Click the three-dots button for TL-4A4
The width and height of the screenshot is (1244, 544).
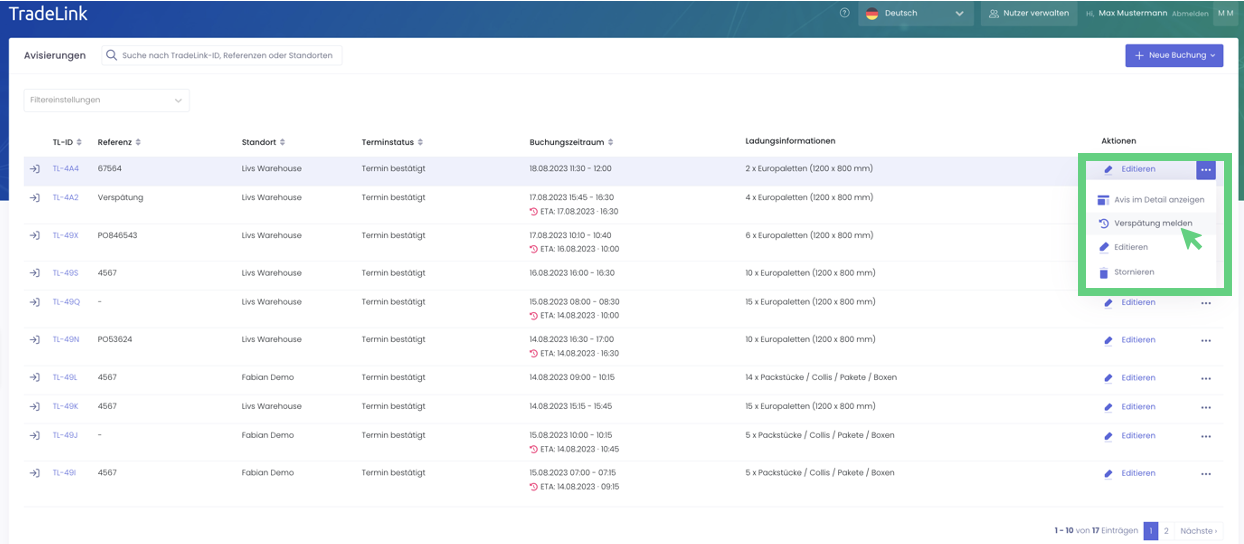1205,170
